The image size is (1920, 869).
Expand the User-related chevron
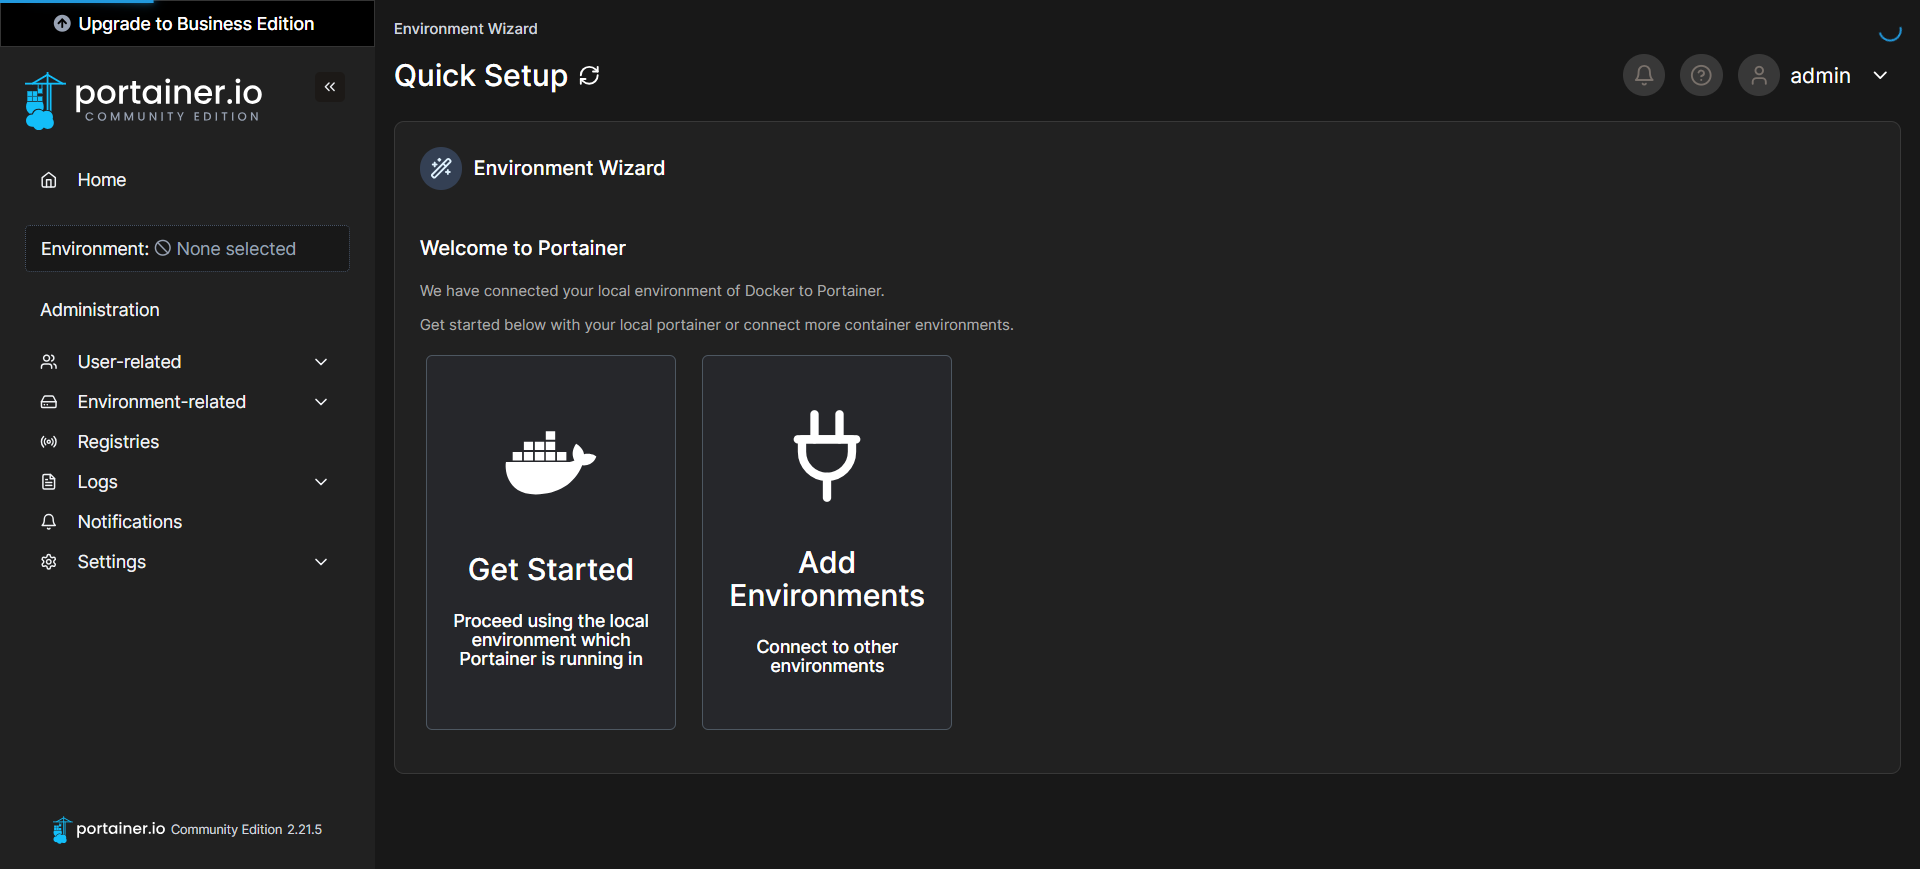[x=321, y=362]
